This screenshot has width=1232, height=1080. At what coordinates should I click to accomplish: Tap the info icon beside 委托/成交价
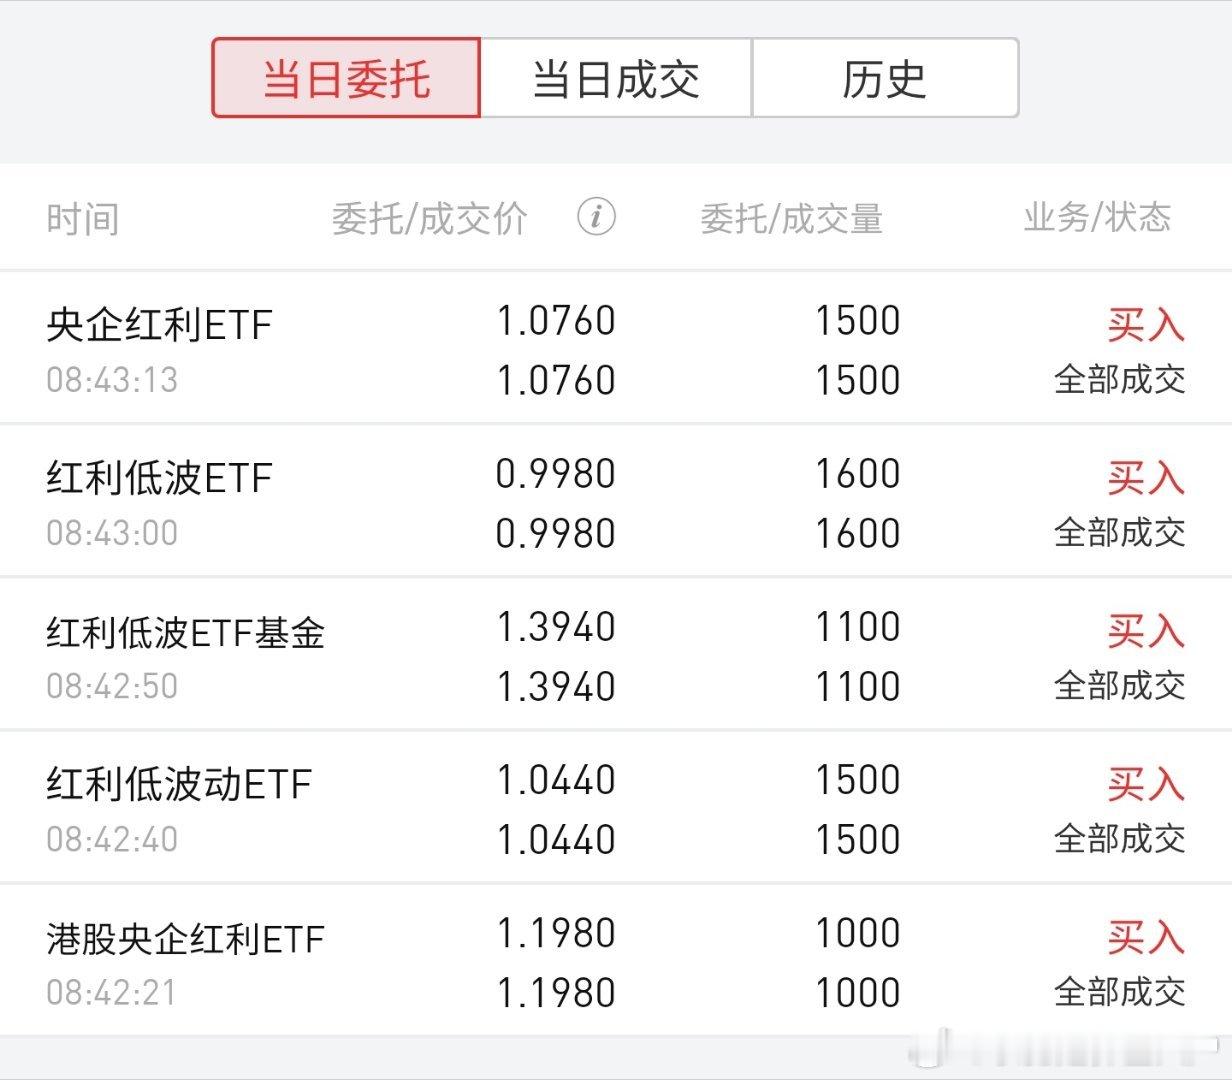pyautogui.click(x=596, y=216)
